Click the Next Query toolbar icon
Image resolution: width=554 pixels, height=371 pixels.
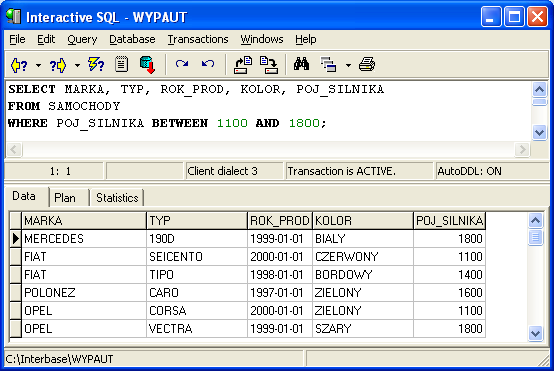point(58,65)
